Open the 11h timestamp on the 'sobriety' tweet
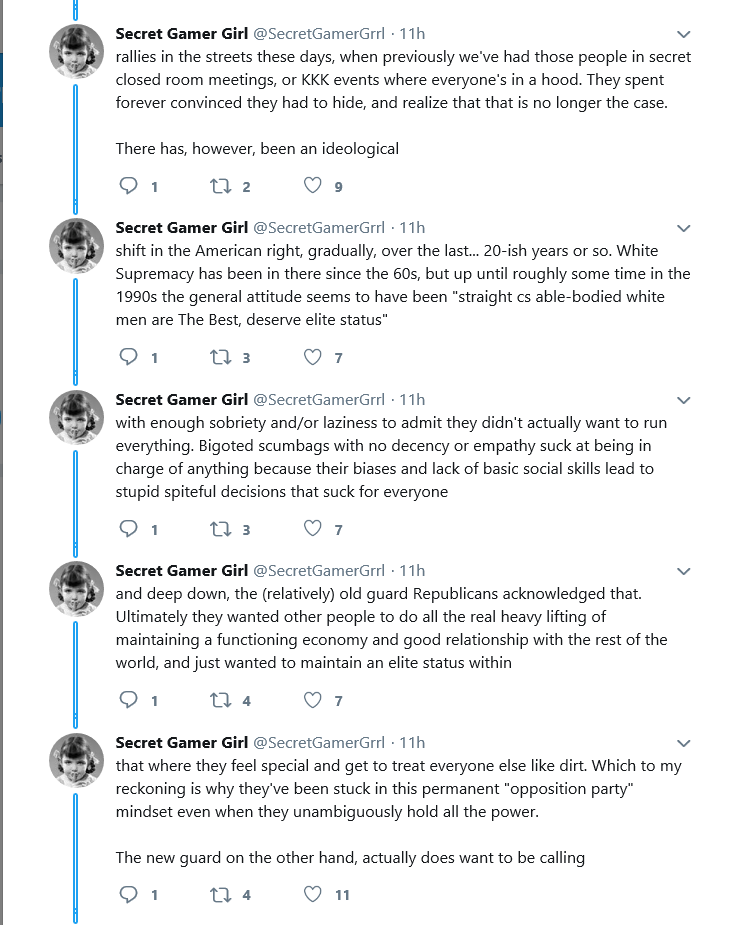 pyautogui.click(x=412, y=399)
